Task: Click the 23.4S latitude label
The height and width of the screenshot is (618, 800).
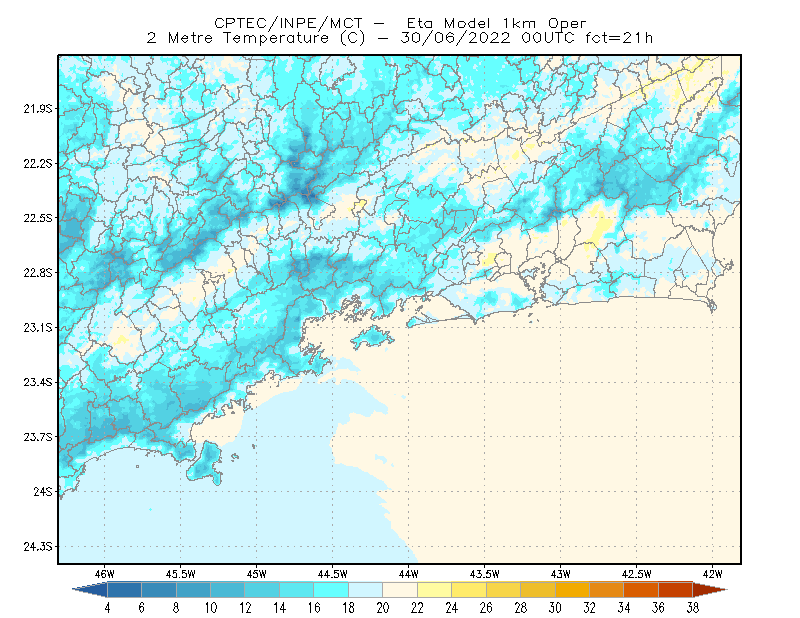Action: tap(38, 382)
